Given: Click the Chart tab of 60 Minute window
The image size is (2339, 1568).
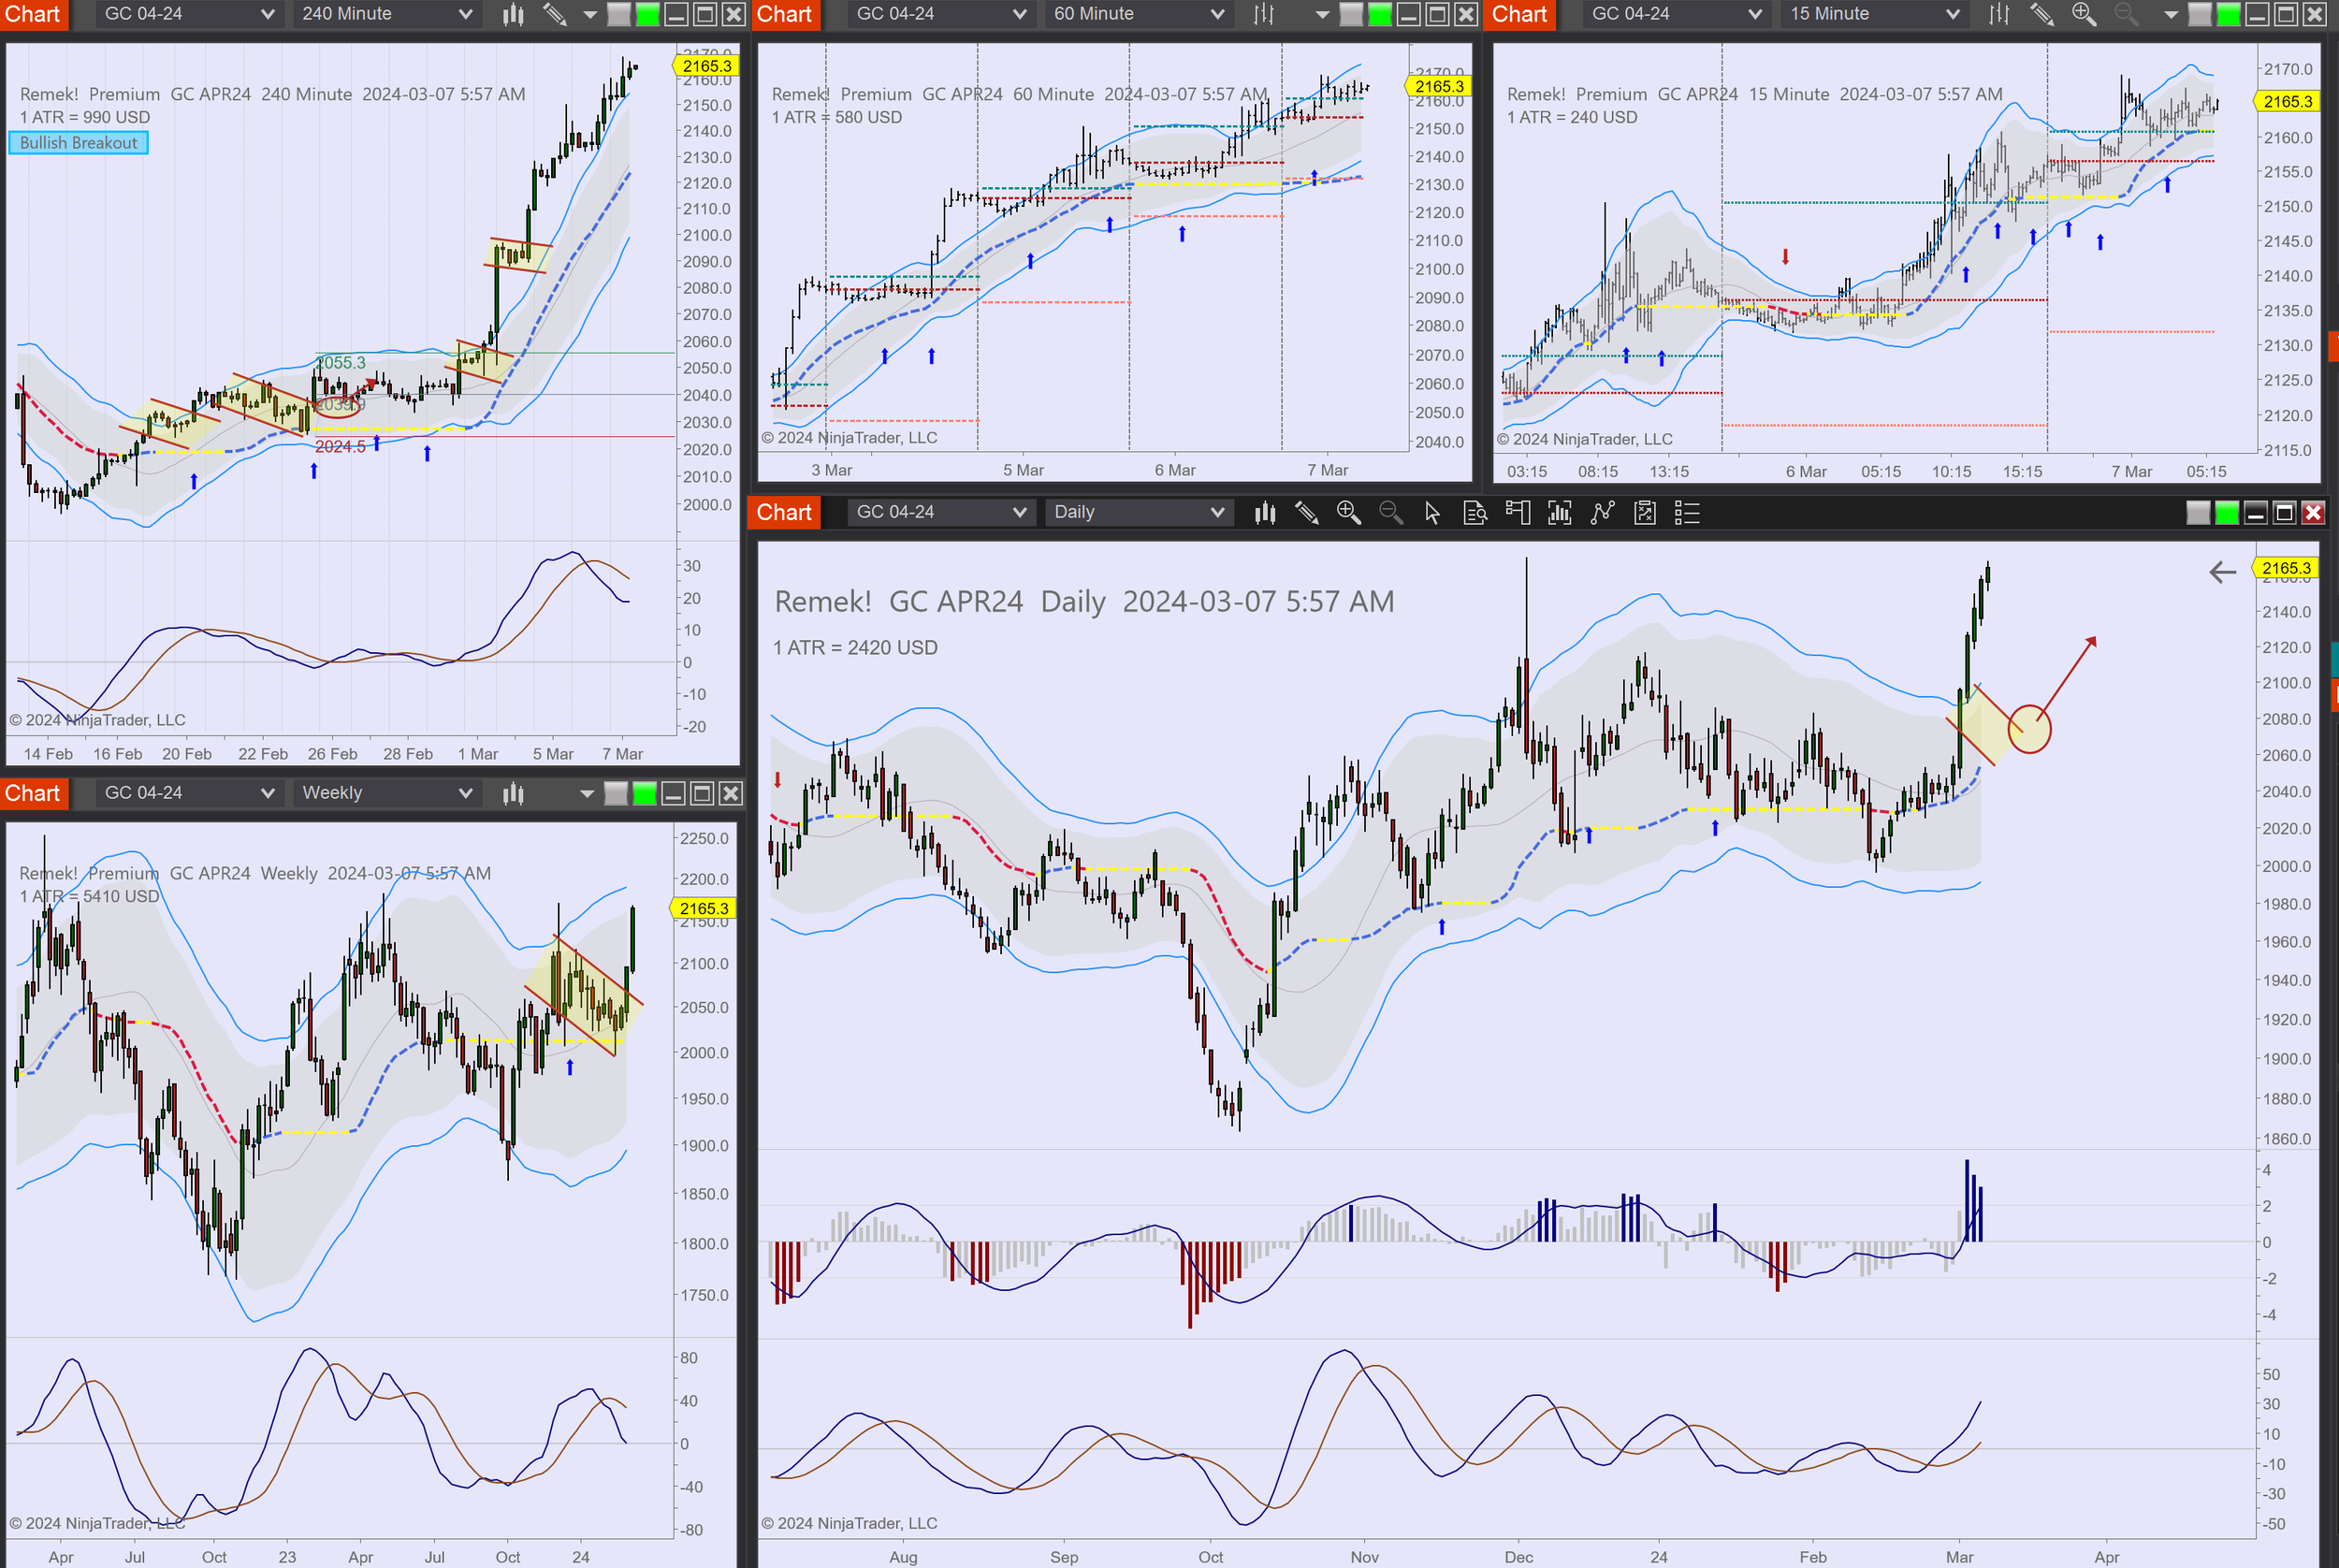Looking at the screenshot, I should [784, 14].
